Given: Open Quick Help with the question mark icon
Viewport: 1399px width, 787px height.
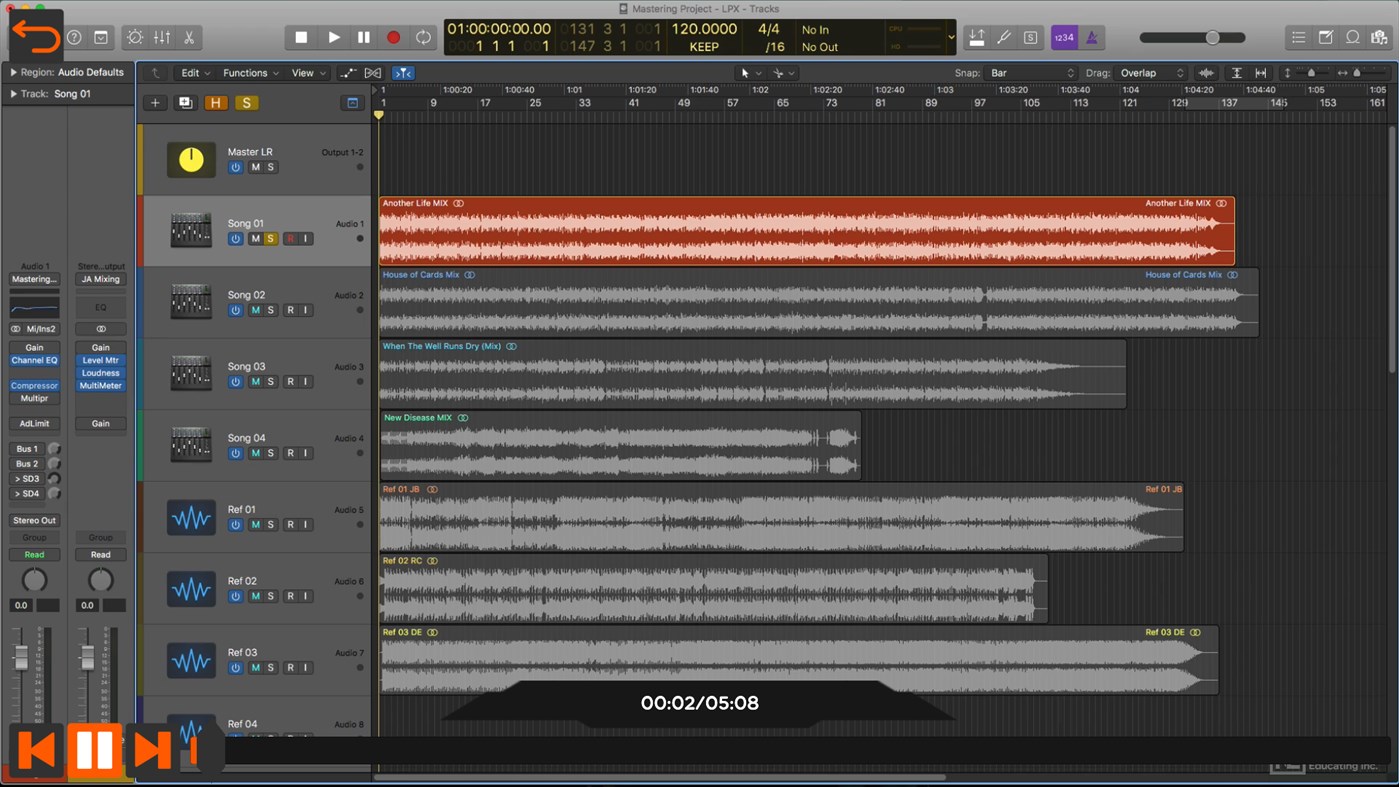Looking at the screenshot, I should [74, 37].
